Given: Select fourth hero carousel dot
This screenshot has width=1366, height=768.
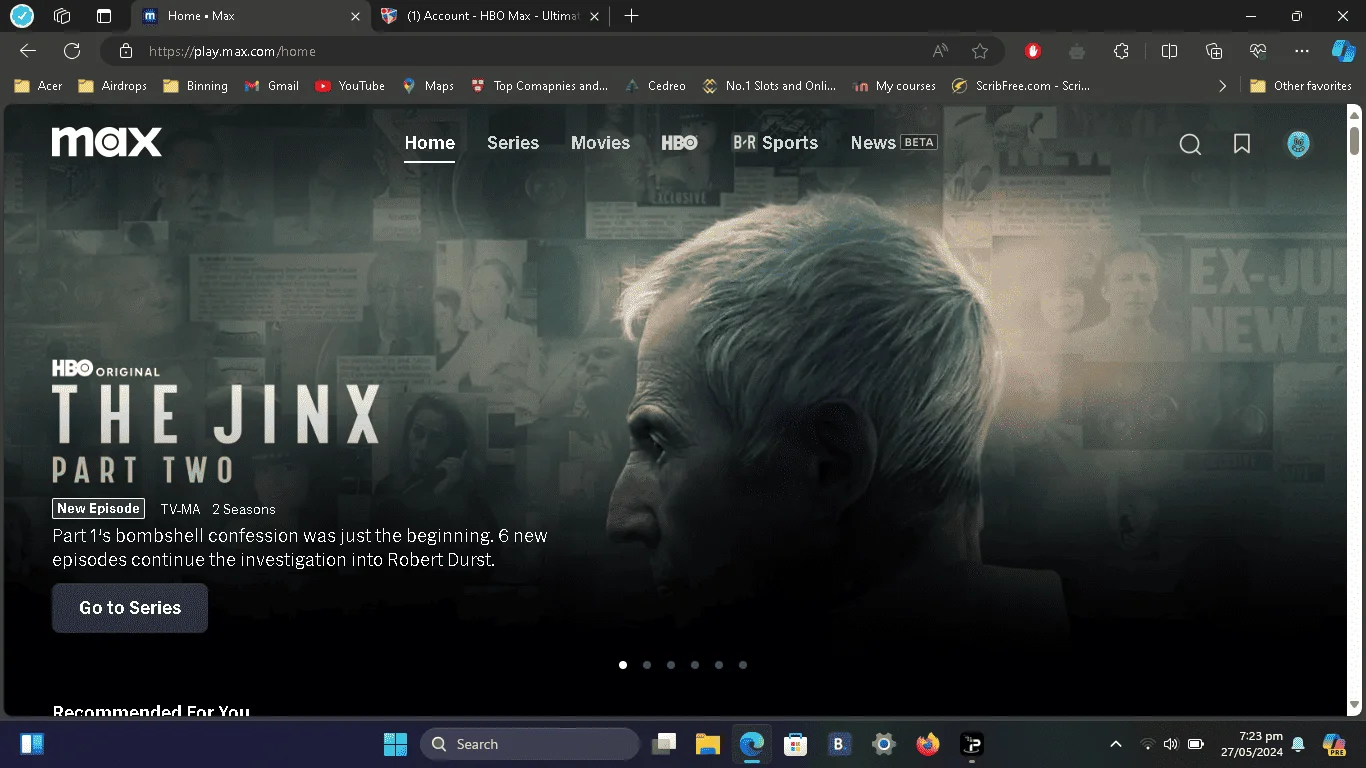Looking at the screenshot, I should (695, 665).
